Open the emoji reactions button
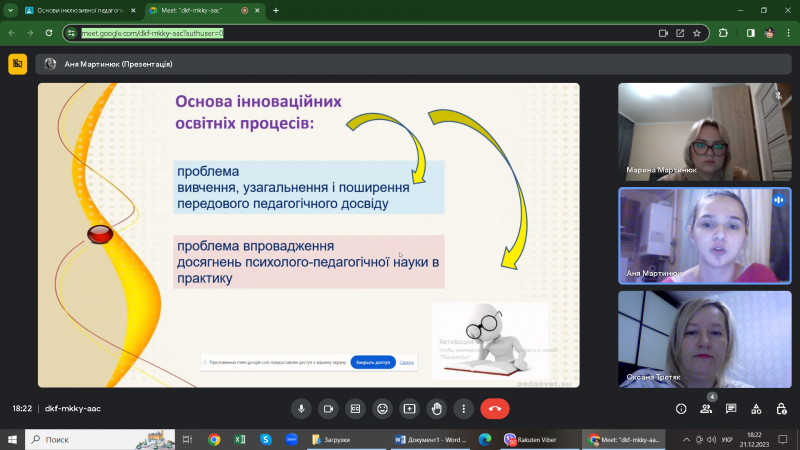 [x=382, y=408]
